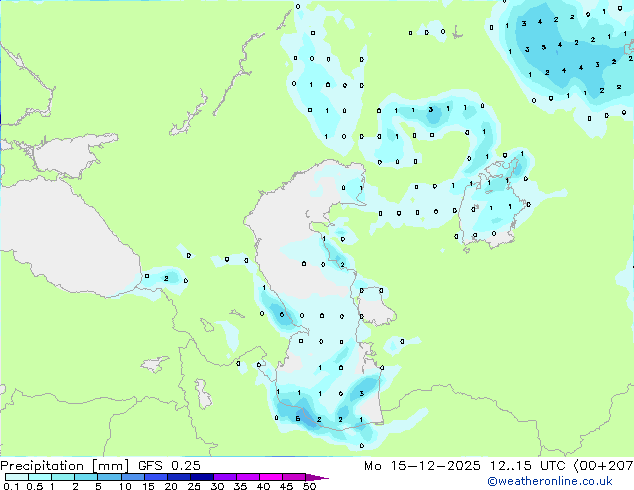Click the legend label '25'
Viewport: 634px width, 490px height.
click(x=194, y=486)
